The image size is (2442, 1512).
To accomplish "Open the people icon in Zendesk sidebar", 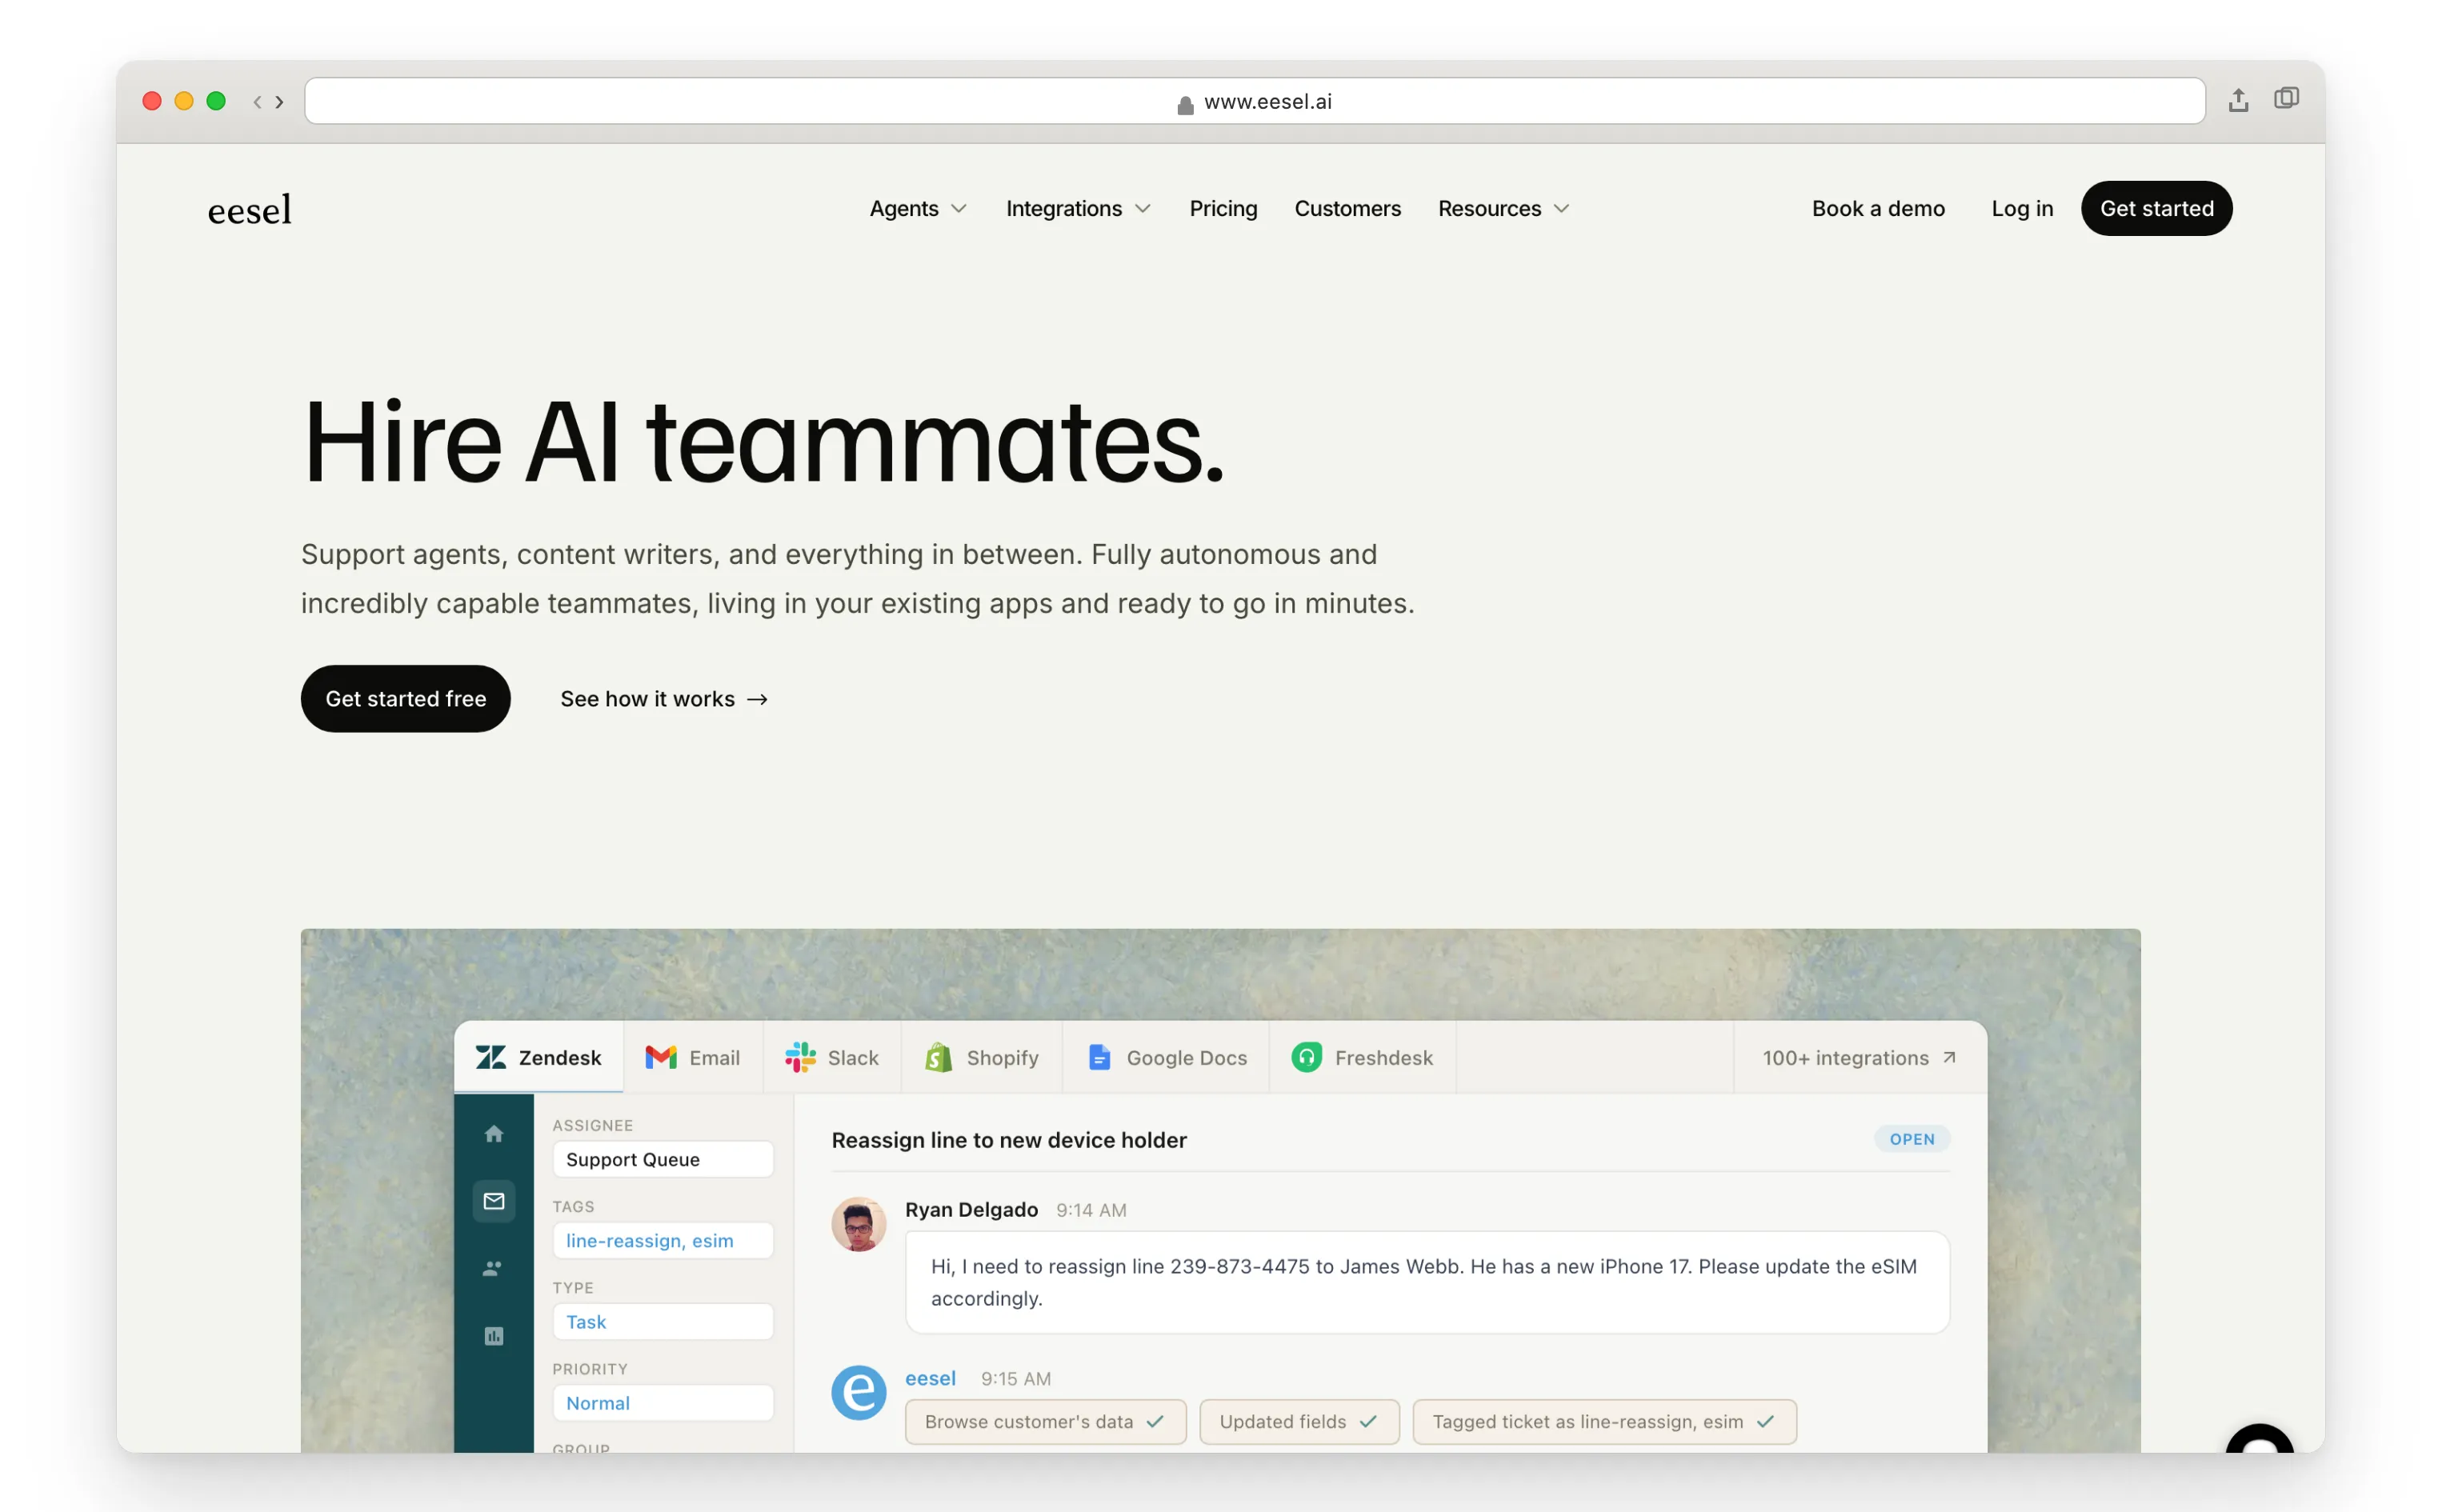I will point(494,1268).
